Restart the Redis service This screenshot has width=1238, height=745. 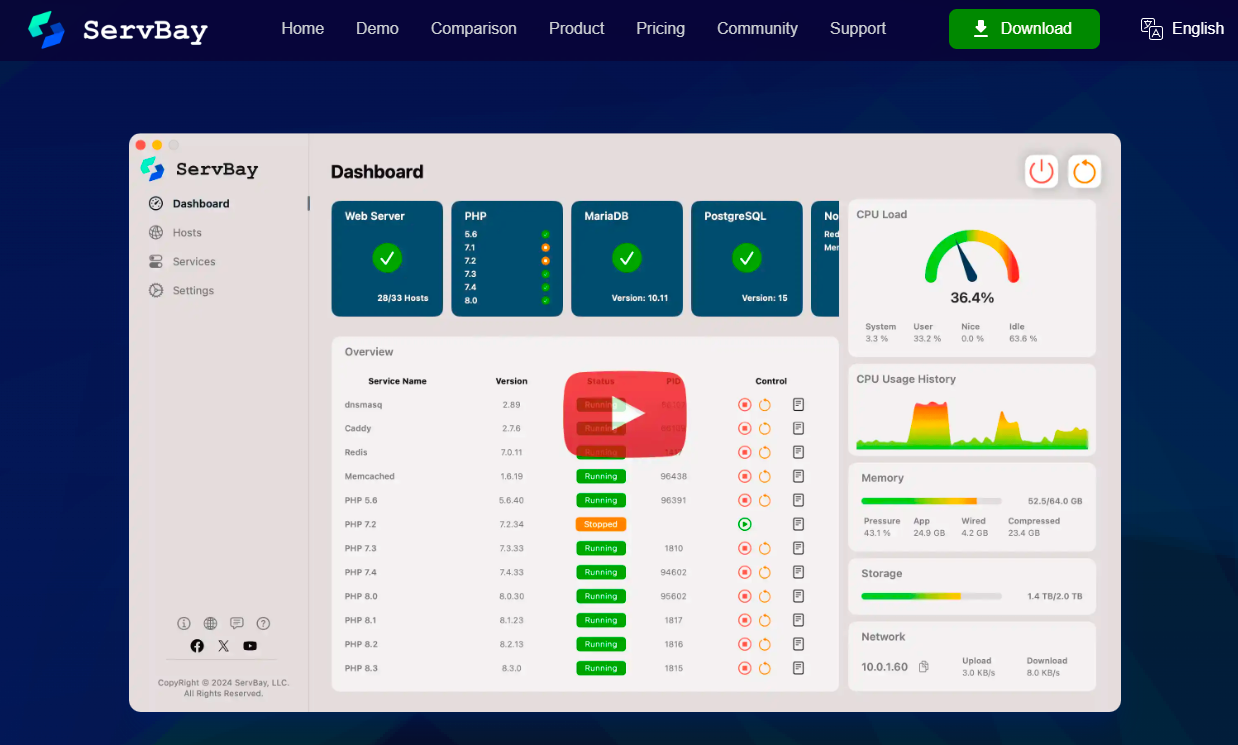pyautogui.click(x=765, y=453)
